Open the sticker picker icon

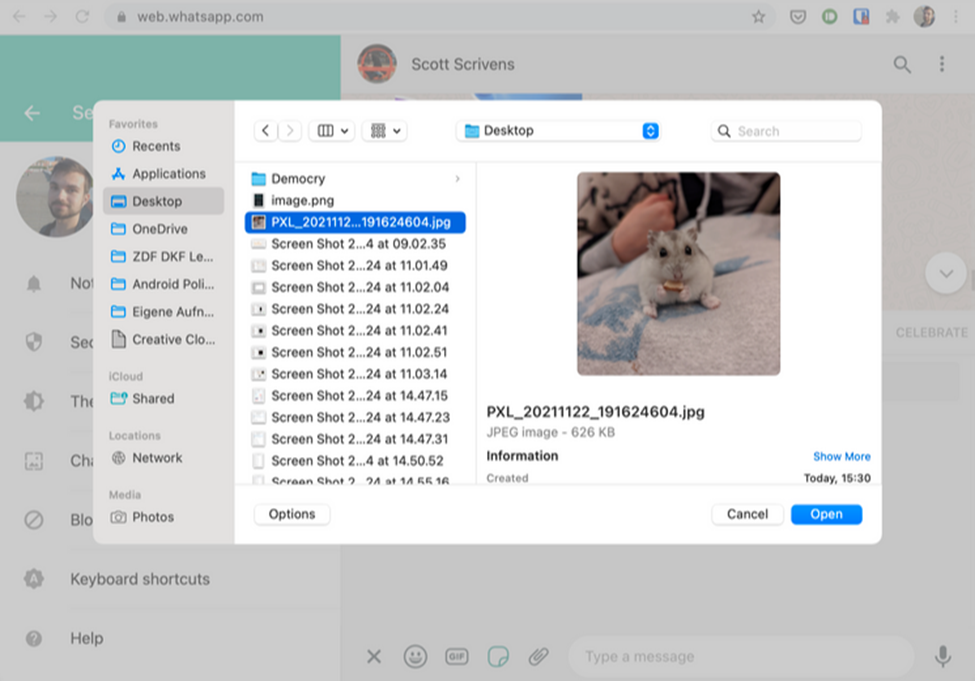(x=498, y=656)
